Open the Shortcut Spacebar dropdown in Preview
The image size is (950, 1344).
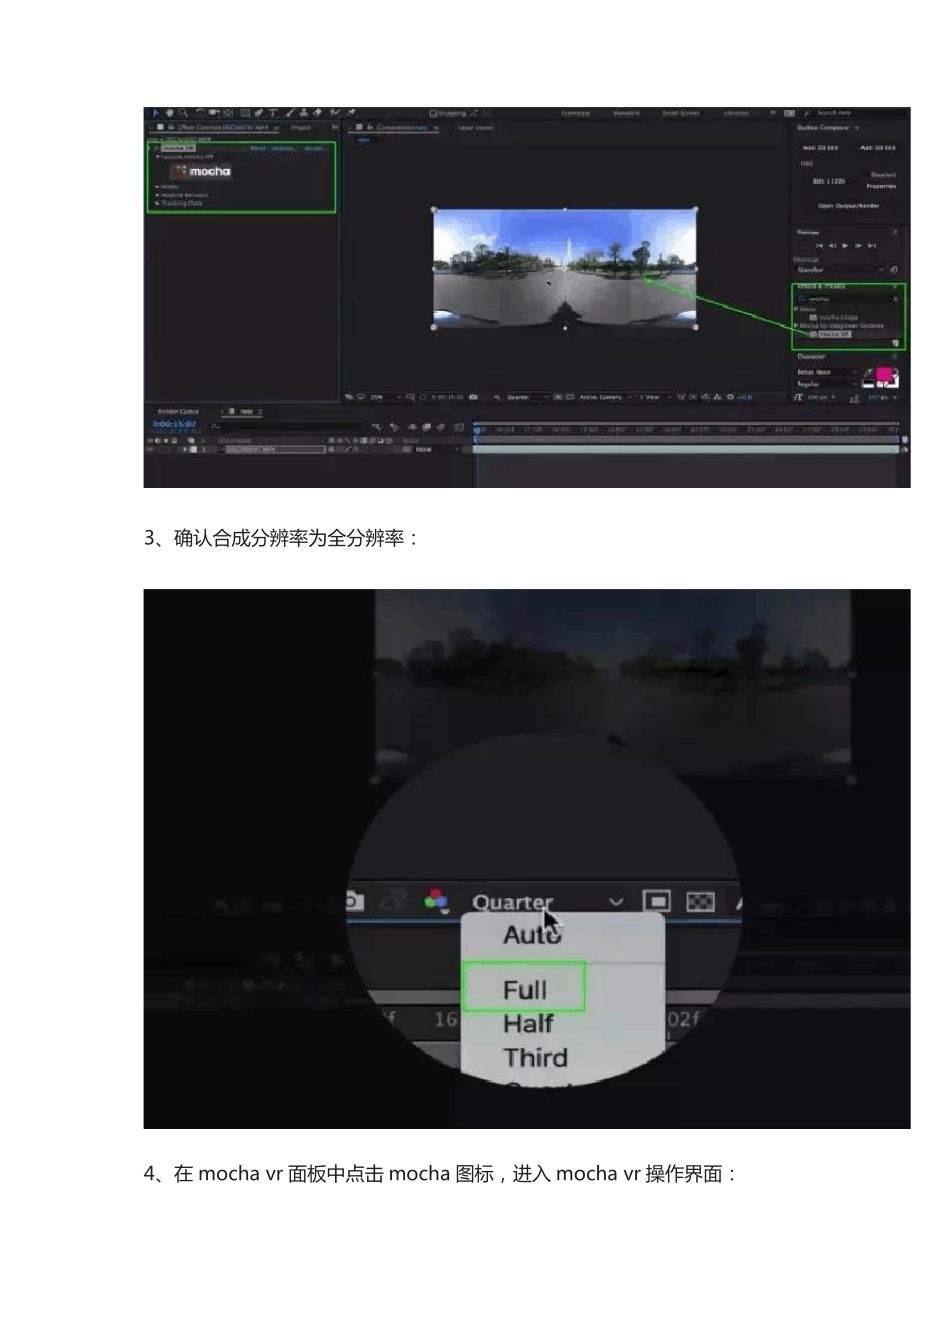pos(840,270)
